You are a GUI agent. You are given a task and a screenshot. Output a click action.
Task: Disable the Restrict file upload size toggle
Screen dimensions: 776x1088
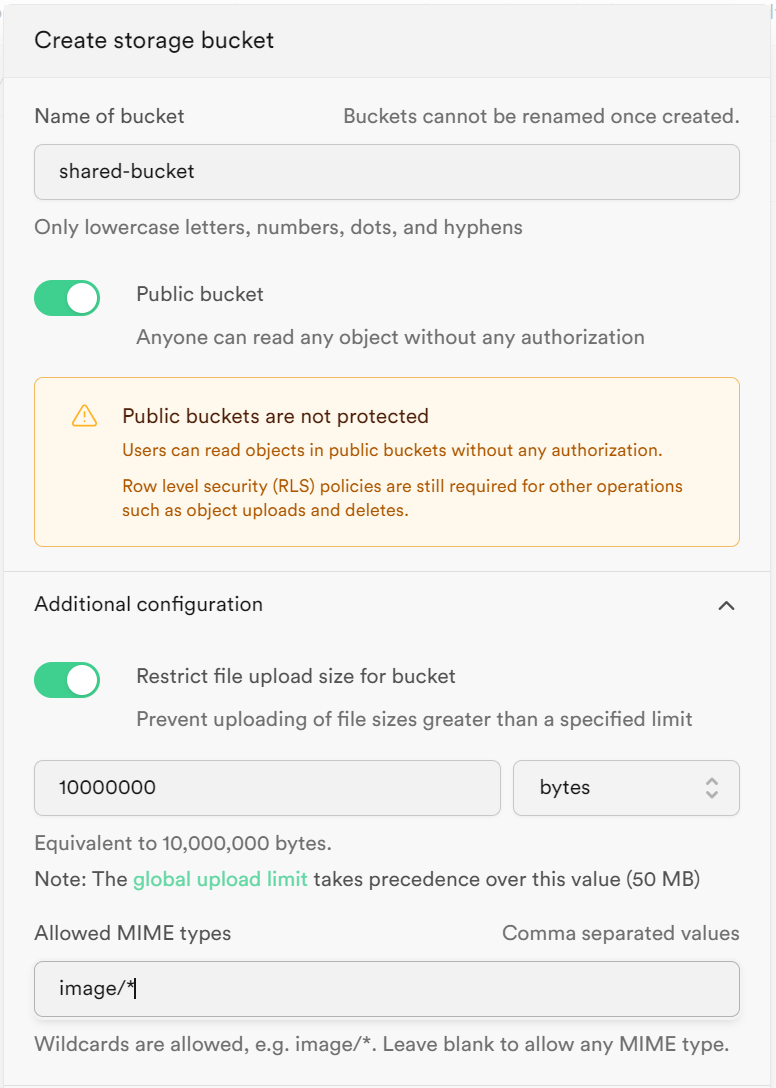coord(67,680)
